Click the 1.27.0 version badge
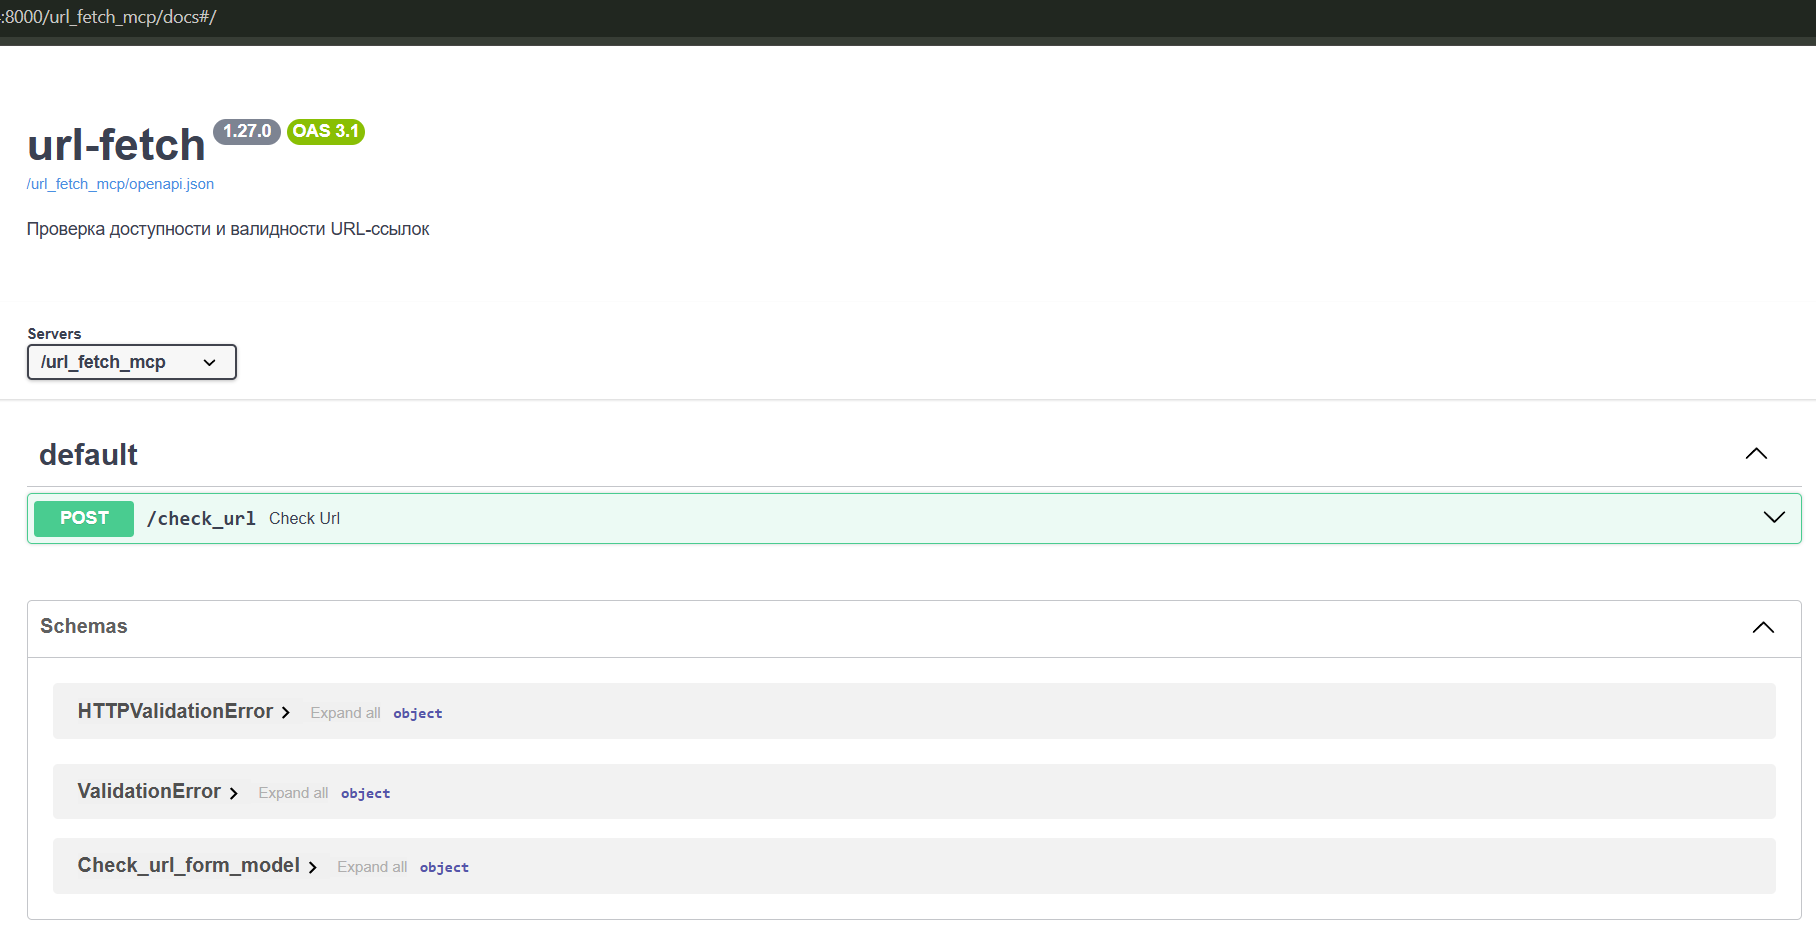Viewport: 1816px width, 950px height. pos(246,132)
